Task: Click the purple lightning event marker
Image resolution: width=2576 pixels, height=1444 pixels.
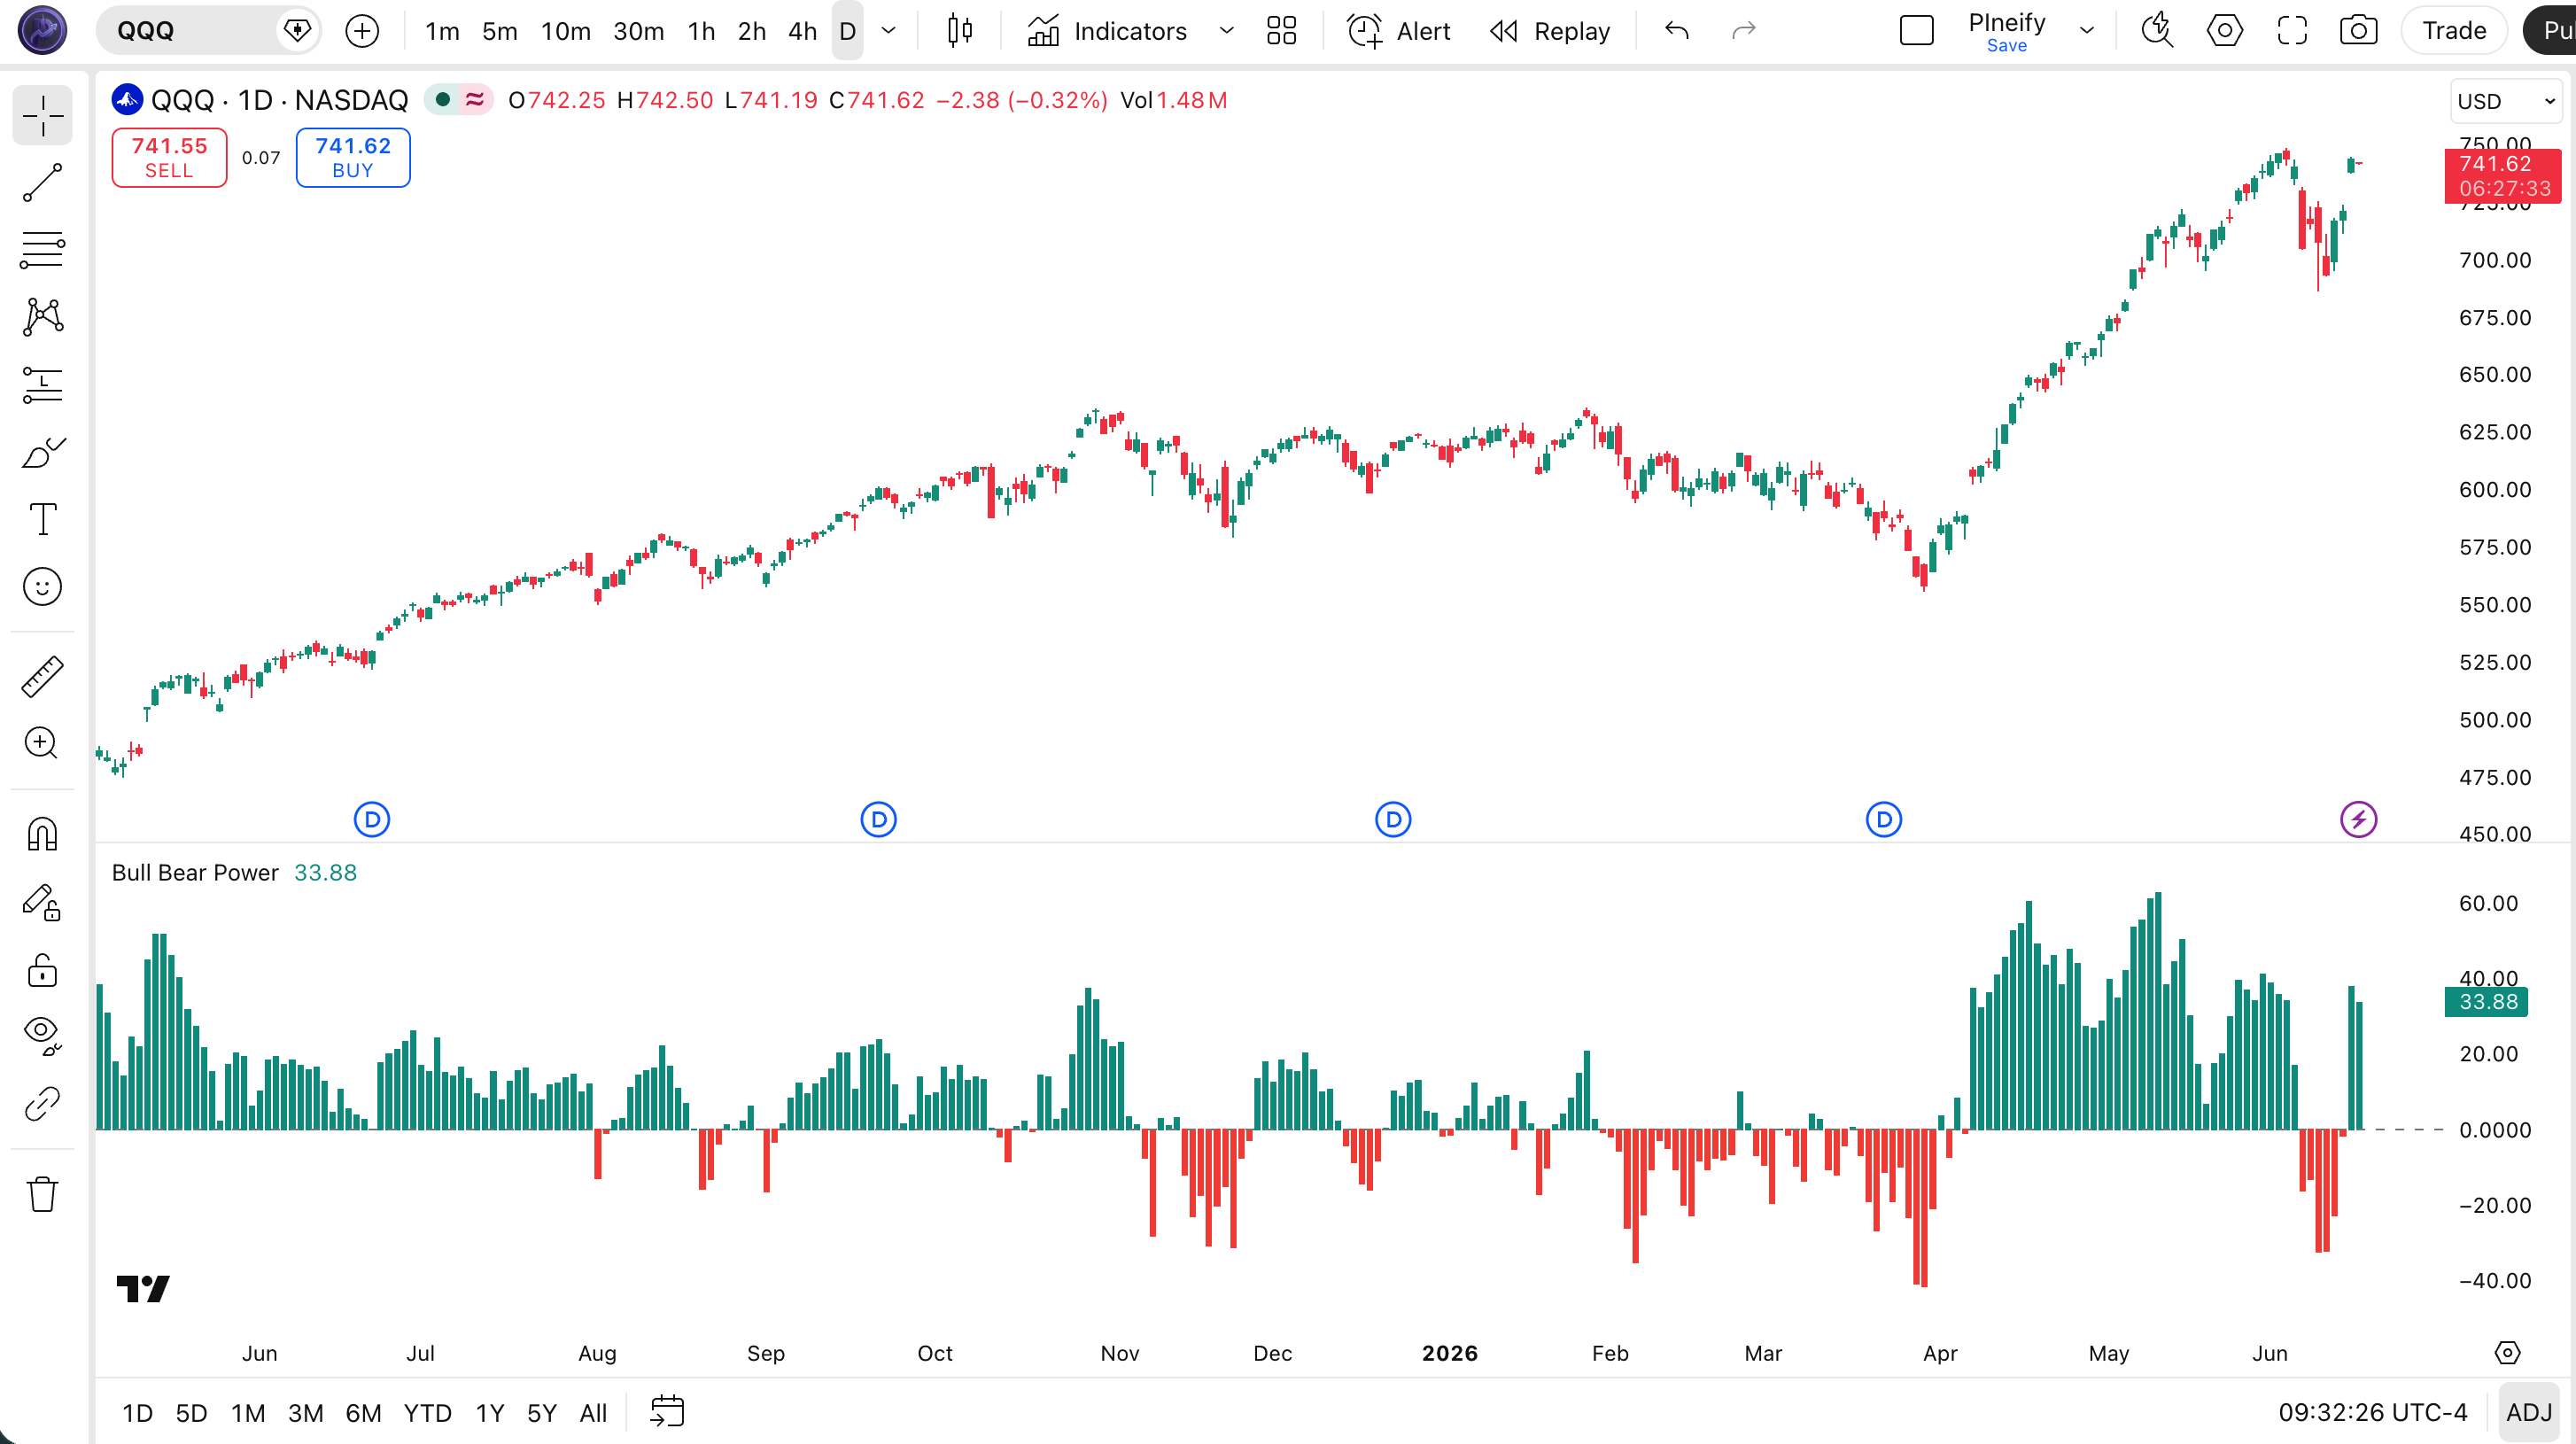Action: 2358,820
